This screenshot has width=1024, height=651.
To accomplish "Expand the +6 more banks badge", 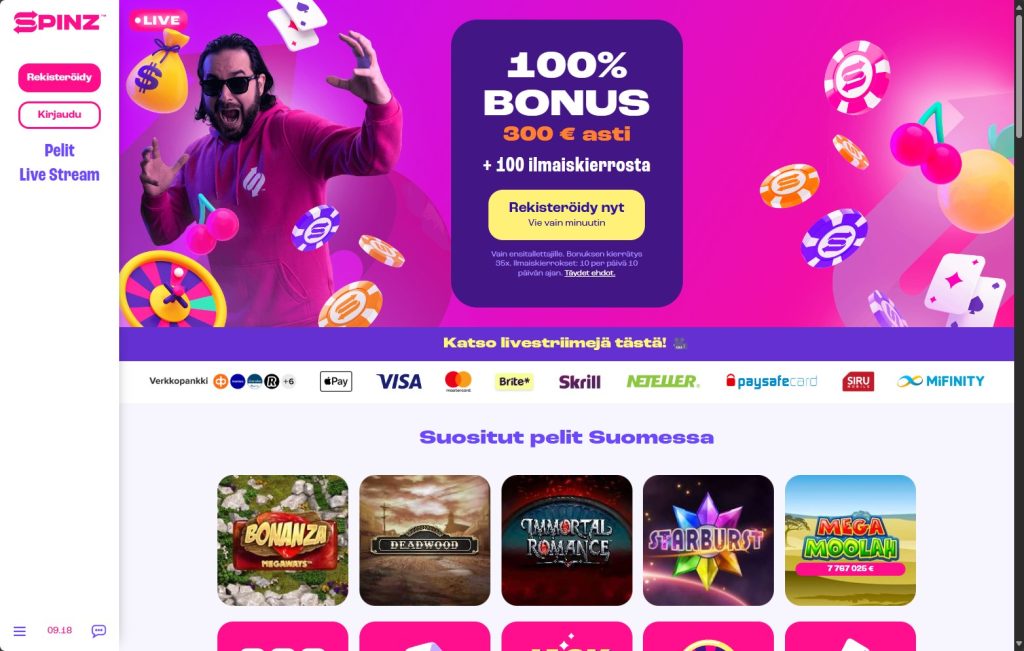I will tap(288, 381).
